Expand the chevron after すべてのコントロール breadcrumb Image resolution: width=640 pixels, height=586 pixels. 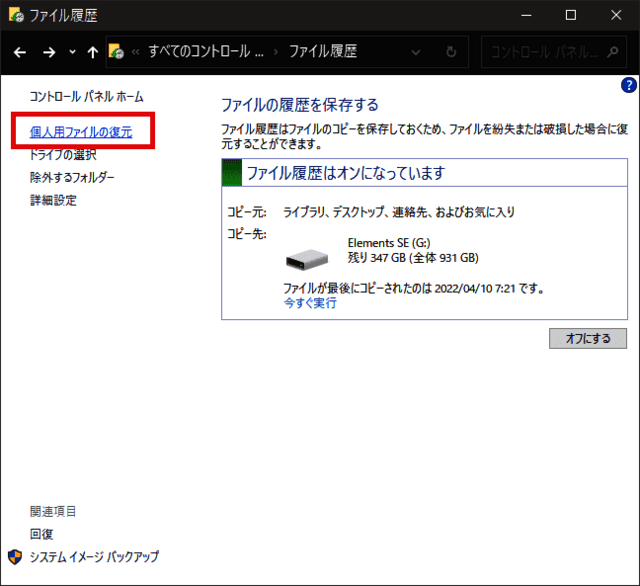tap(275, 52)
